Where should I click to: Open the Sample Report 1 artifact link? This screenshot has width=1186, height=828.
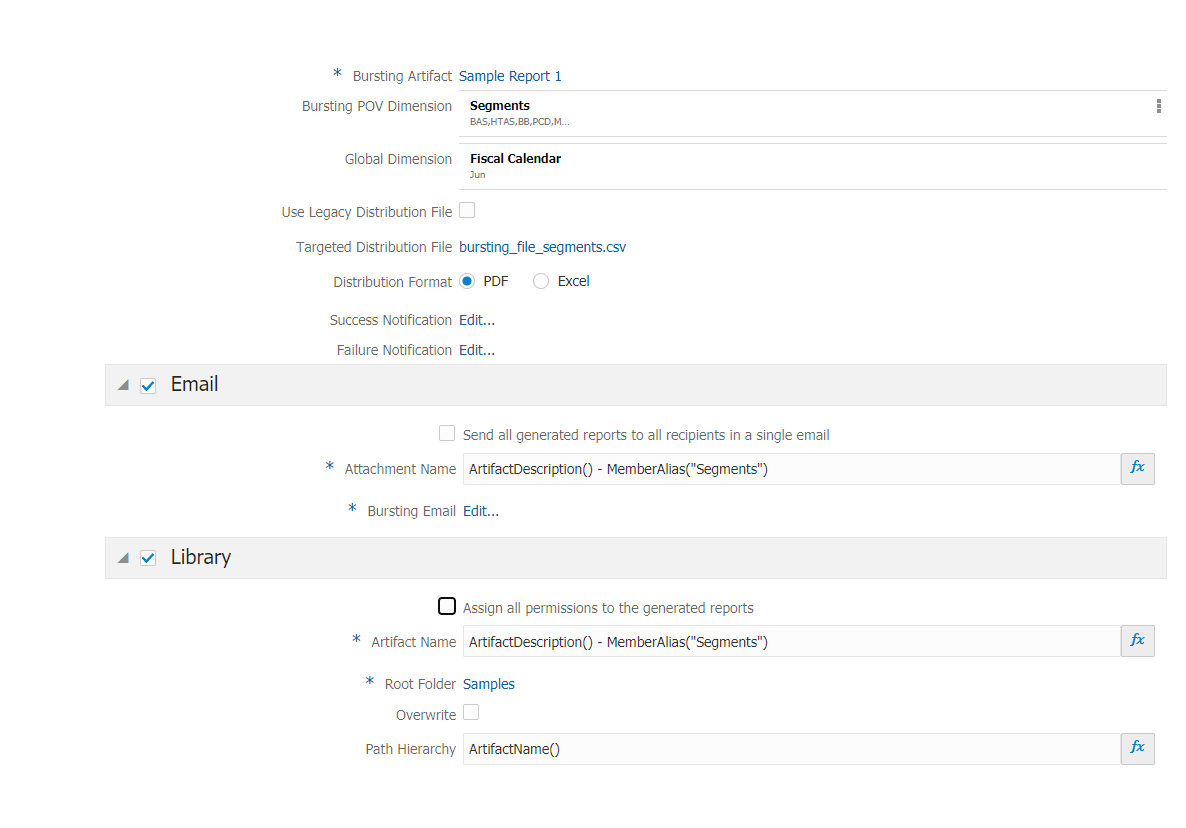coord(510,76)
